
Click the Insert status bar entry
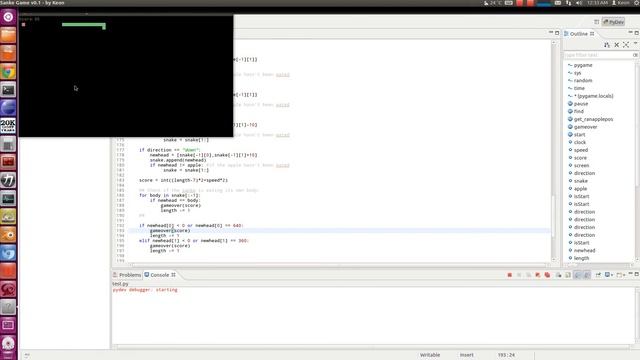pos(467,355)
